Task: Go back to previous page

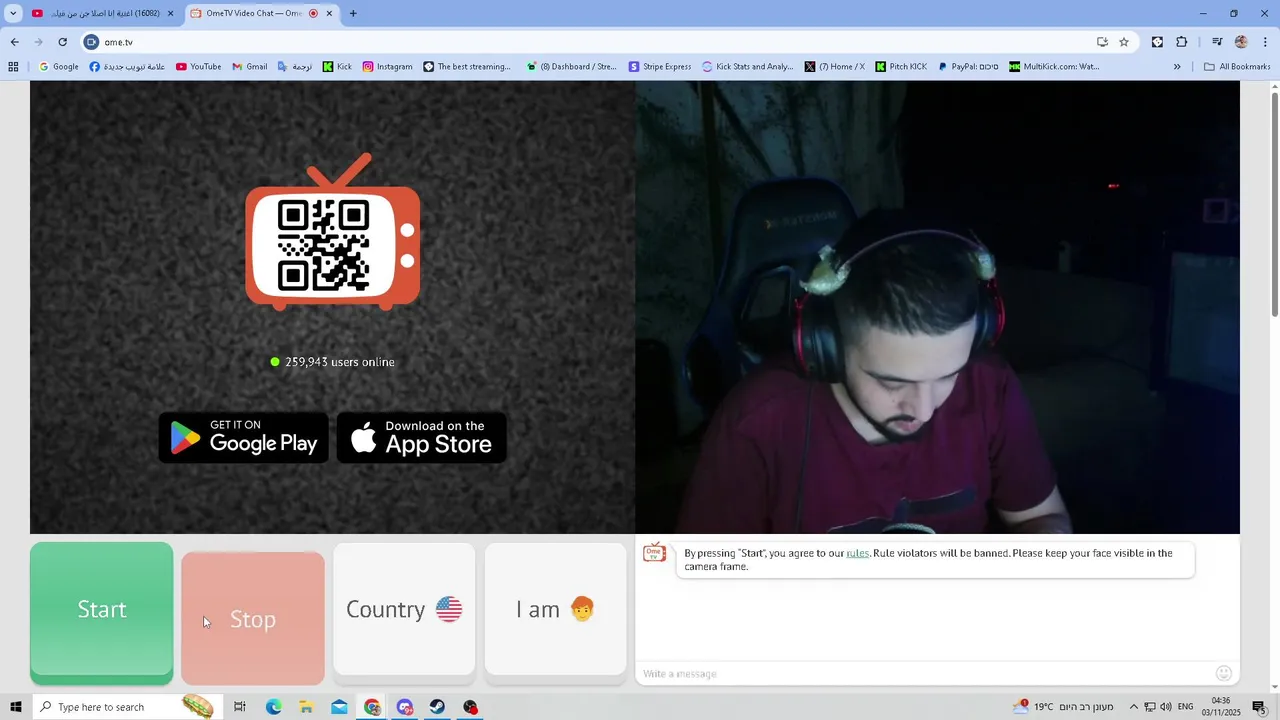Action: pyautogui.click(x=14, y=42)
